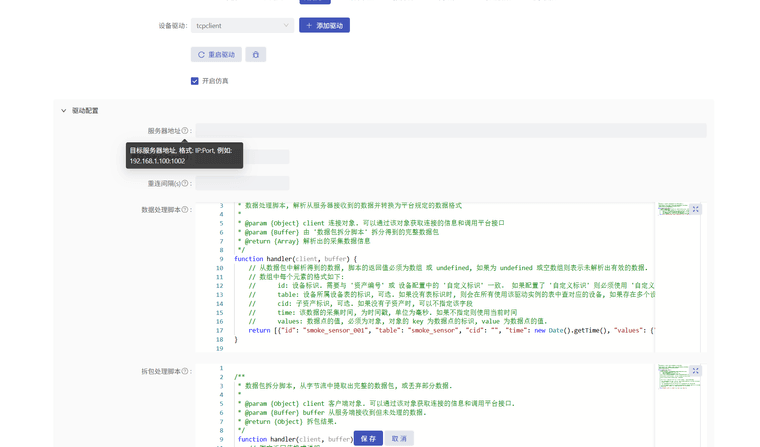This screenshot has height=447, width=760.
Task: Collapse the 驱动配置 section
Action: click(64, 111)
